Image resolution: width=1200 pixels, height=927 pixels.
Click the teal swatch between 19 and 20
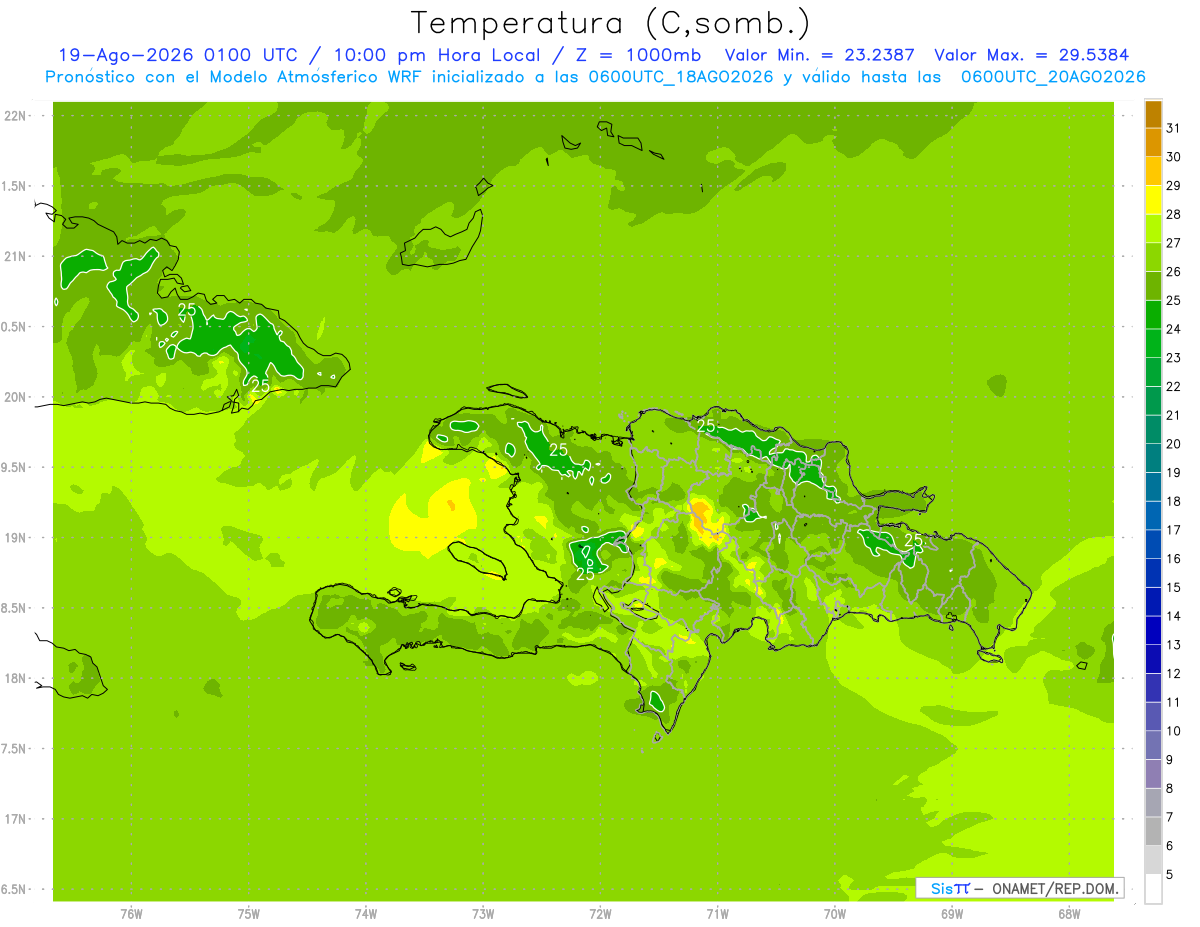tap(1153, 458)
